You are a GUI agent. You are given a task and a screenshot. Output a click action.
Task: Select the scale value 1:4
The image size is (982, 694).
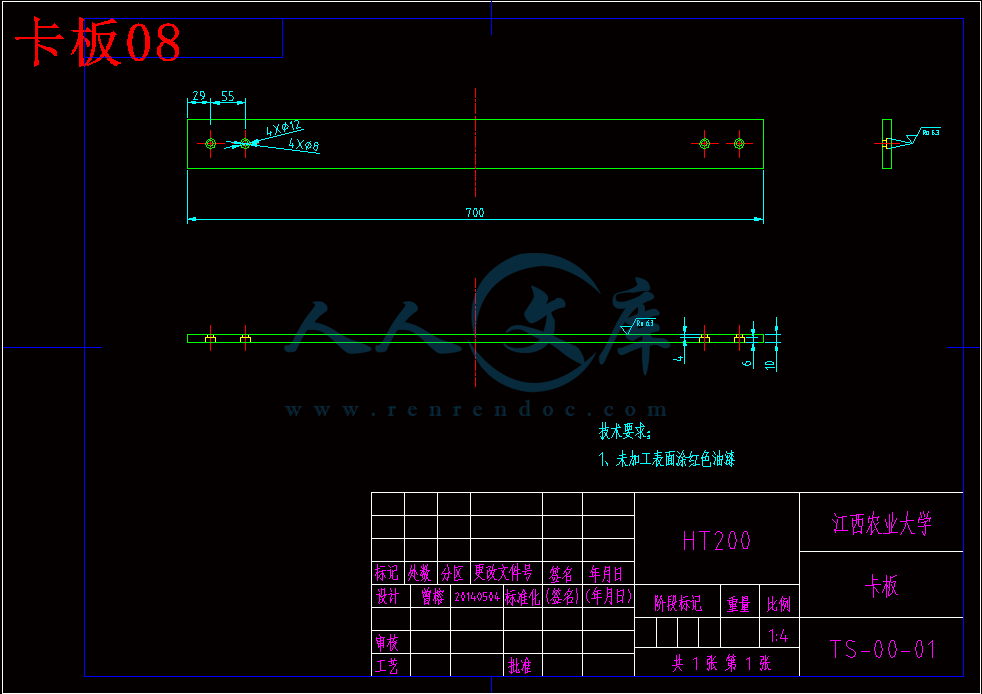pos(778,636)
